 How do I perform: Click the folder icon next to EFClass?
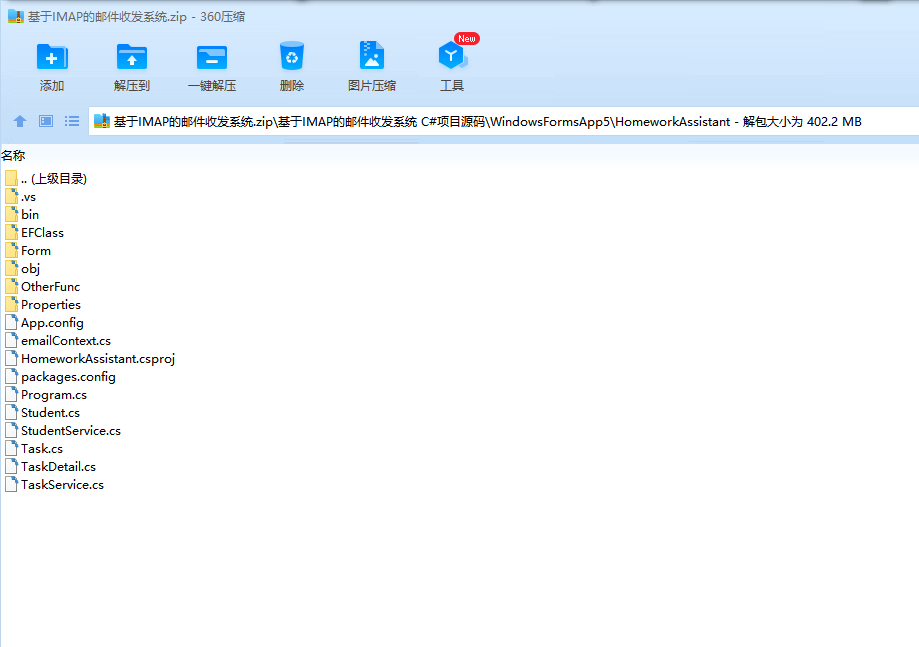[x=11, y=233]
